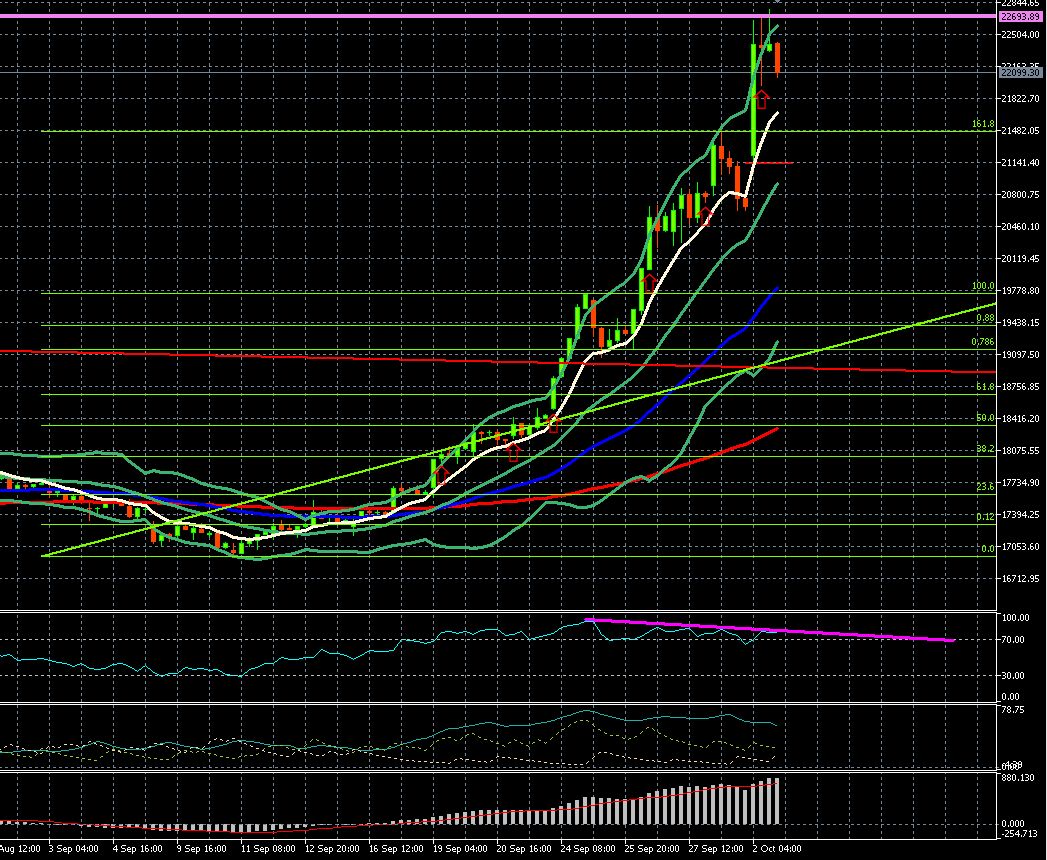Viewport: 1047px width, 860px height.
Task: Select the 24 Sep 08:00 time label
Action: click(x=588, y=849)
